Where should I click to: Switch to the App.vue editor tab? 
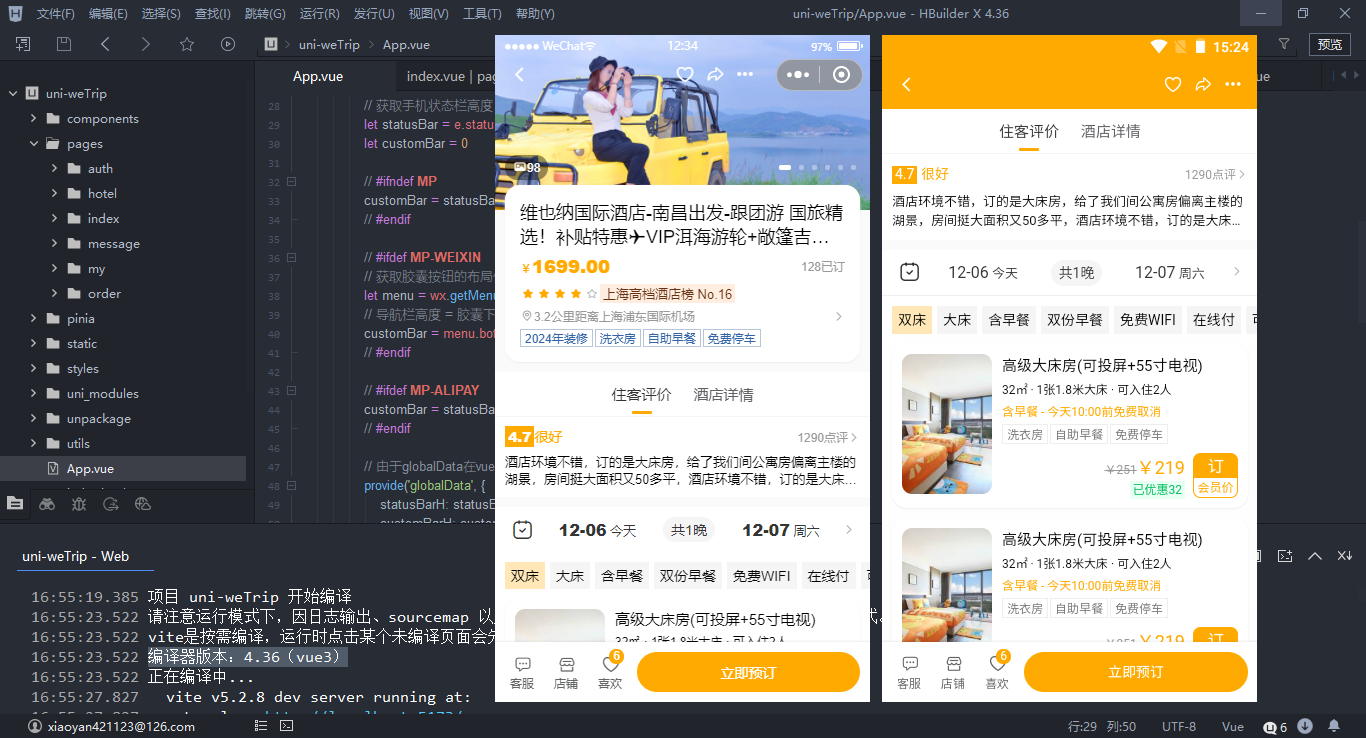pyautogui.click(x=318, y=77)
